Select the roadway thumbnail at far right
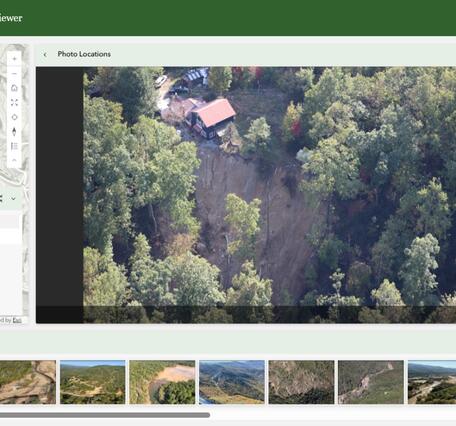 (x=432, y=382)
